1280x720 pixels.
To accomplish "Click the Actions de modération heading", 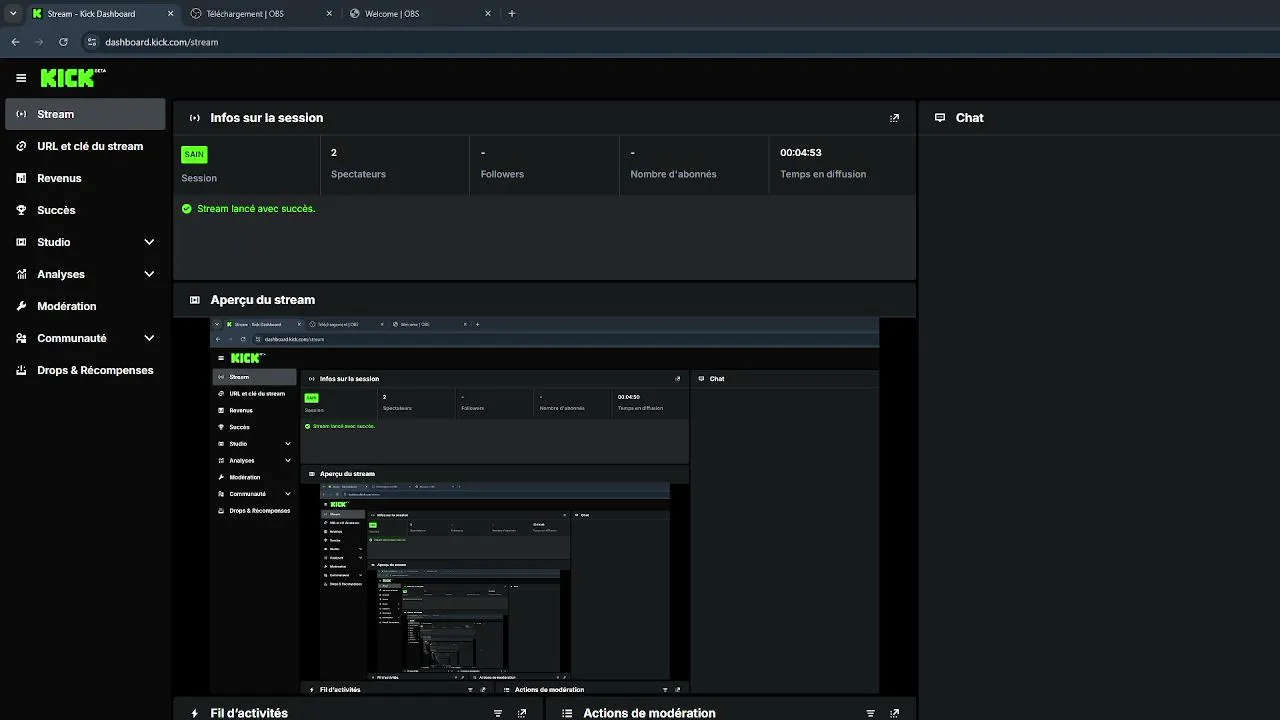I will (x=649, y=713).
